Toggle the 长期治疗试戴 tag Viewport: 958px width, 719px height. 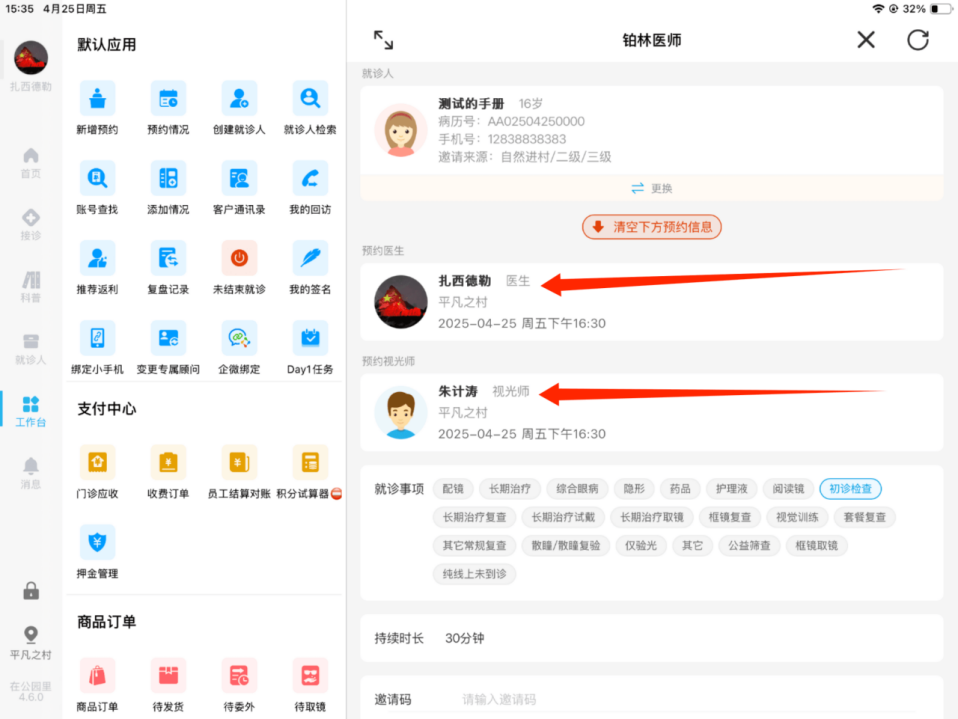point(563,517)
